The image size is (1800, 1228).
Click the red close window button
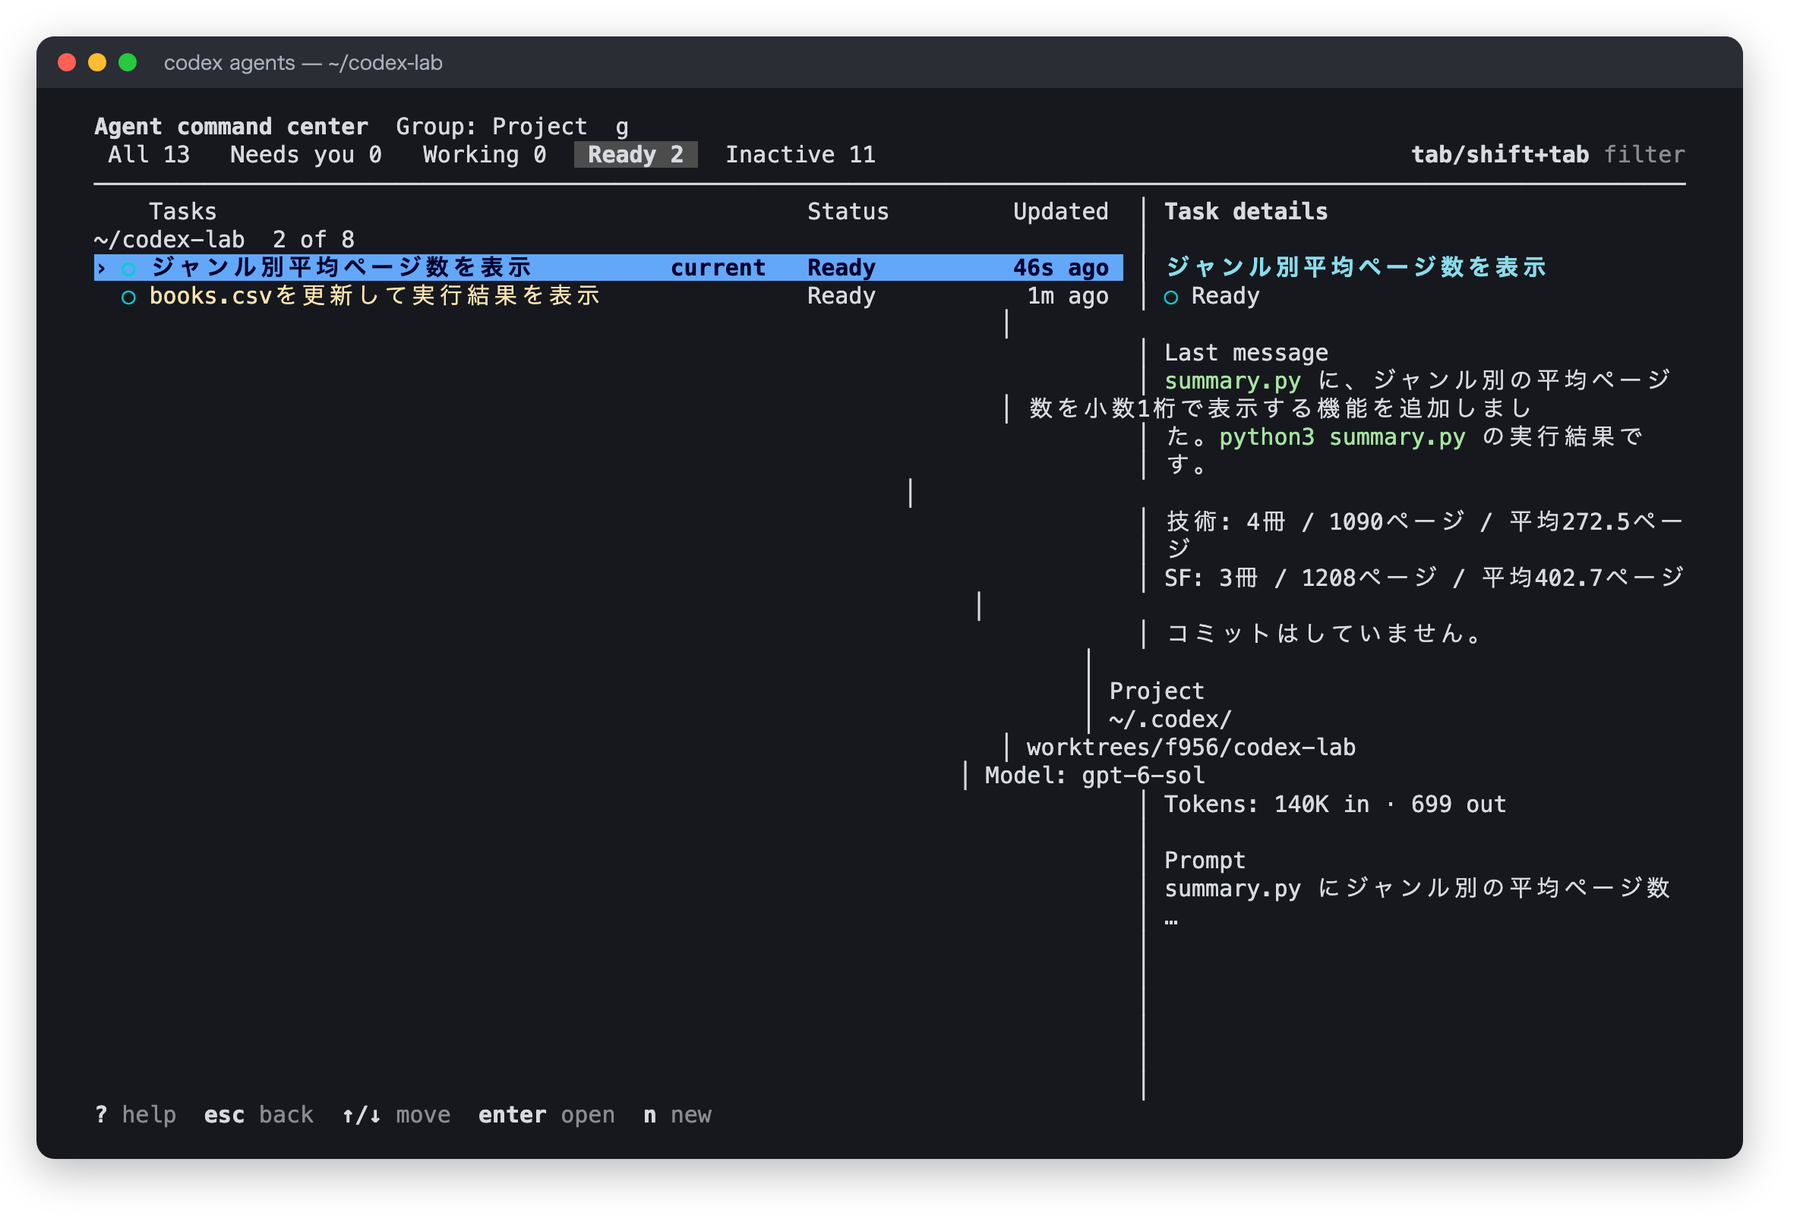click(67, 62)
